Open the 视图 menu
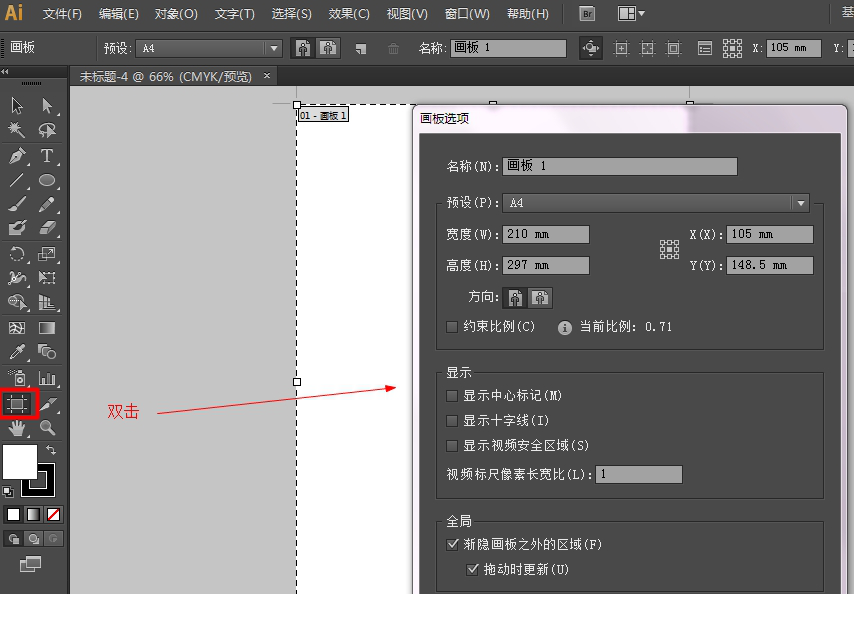 (406, 13)
